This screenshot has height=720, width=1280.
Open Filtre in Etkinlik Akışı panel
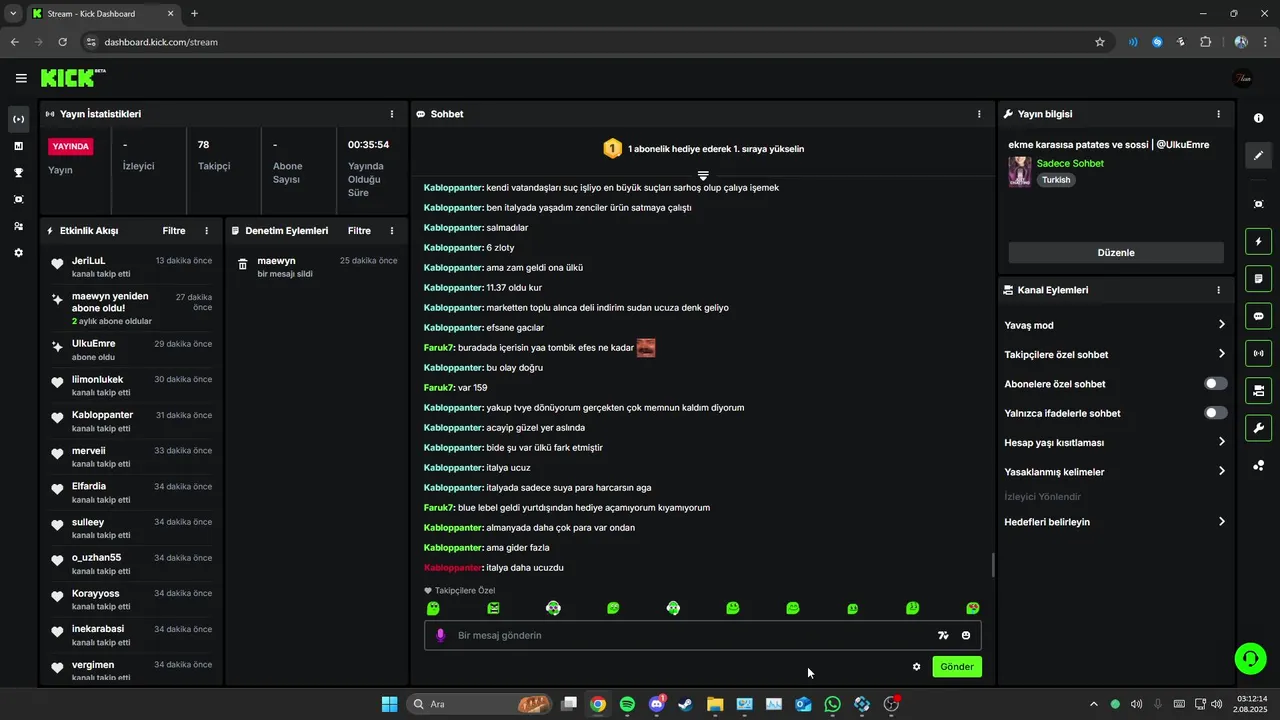(x=174, y=231)
